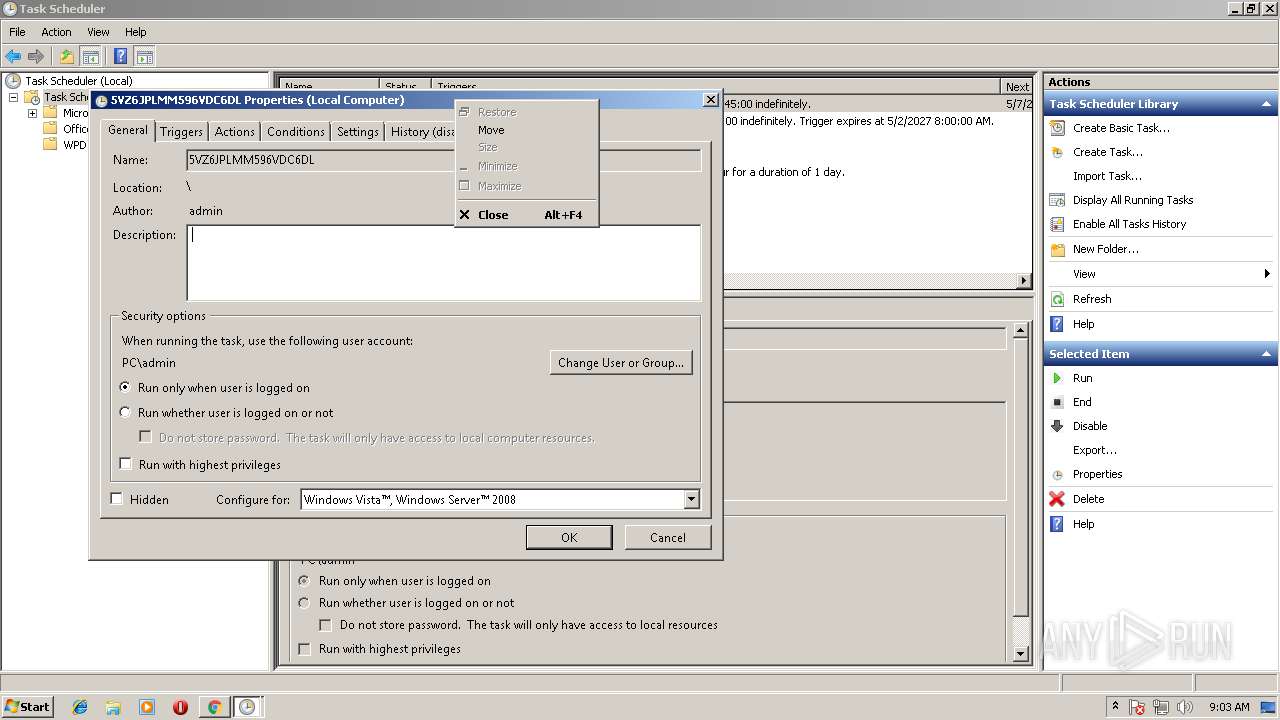Click the Back arrow in the toolbar
1280x720 pixels.
click(x=13, y=57)
